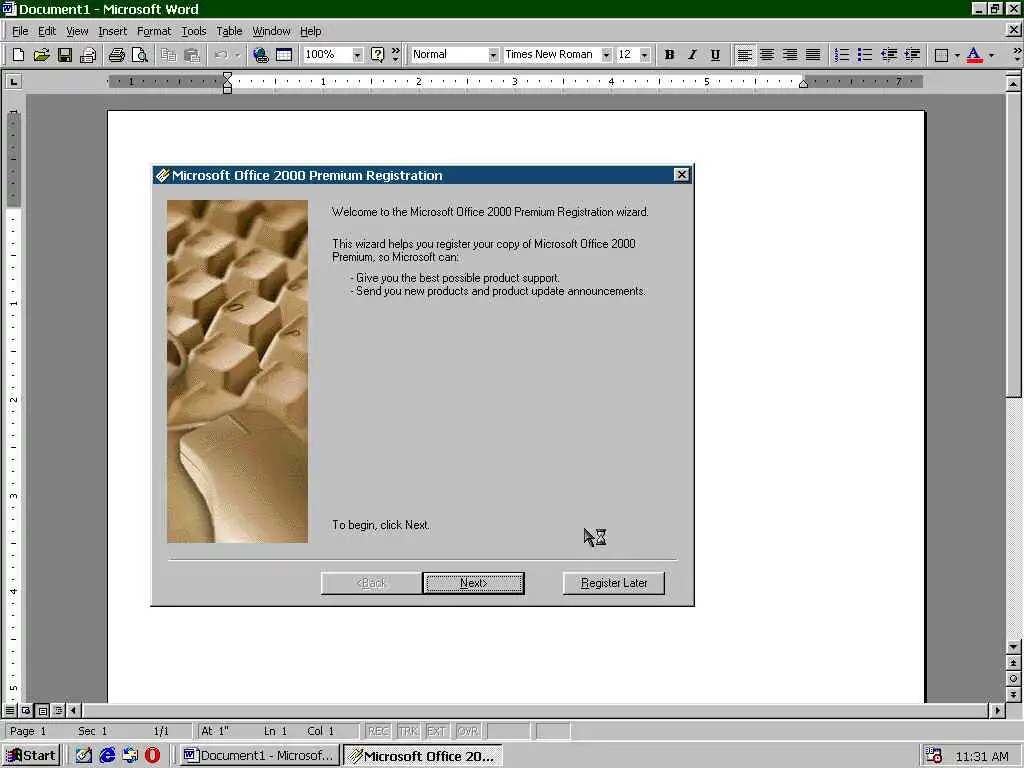The width and height of the screenshot is (1024, 768).
Task: Open the File menu
Action: click(20, 31)
